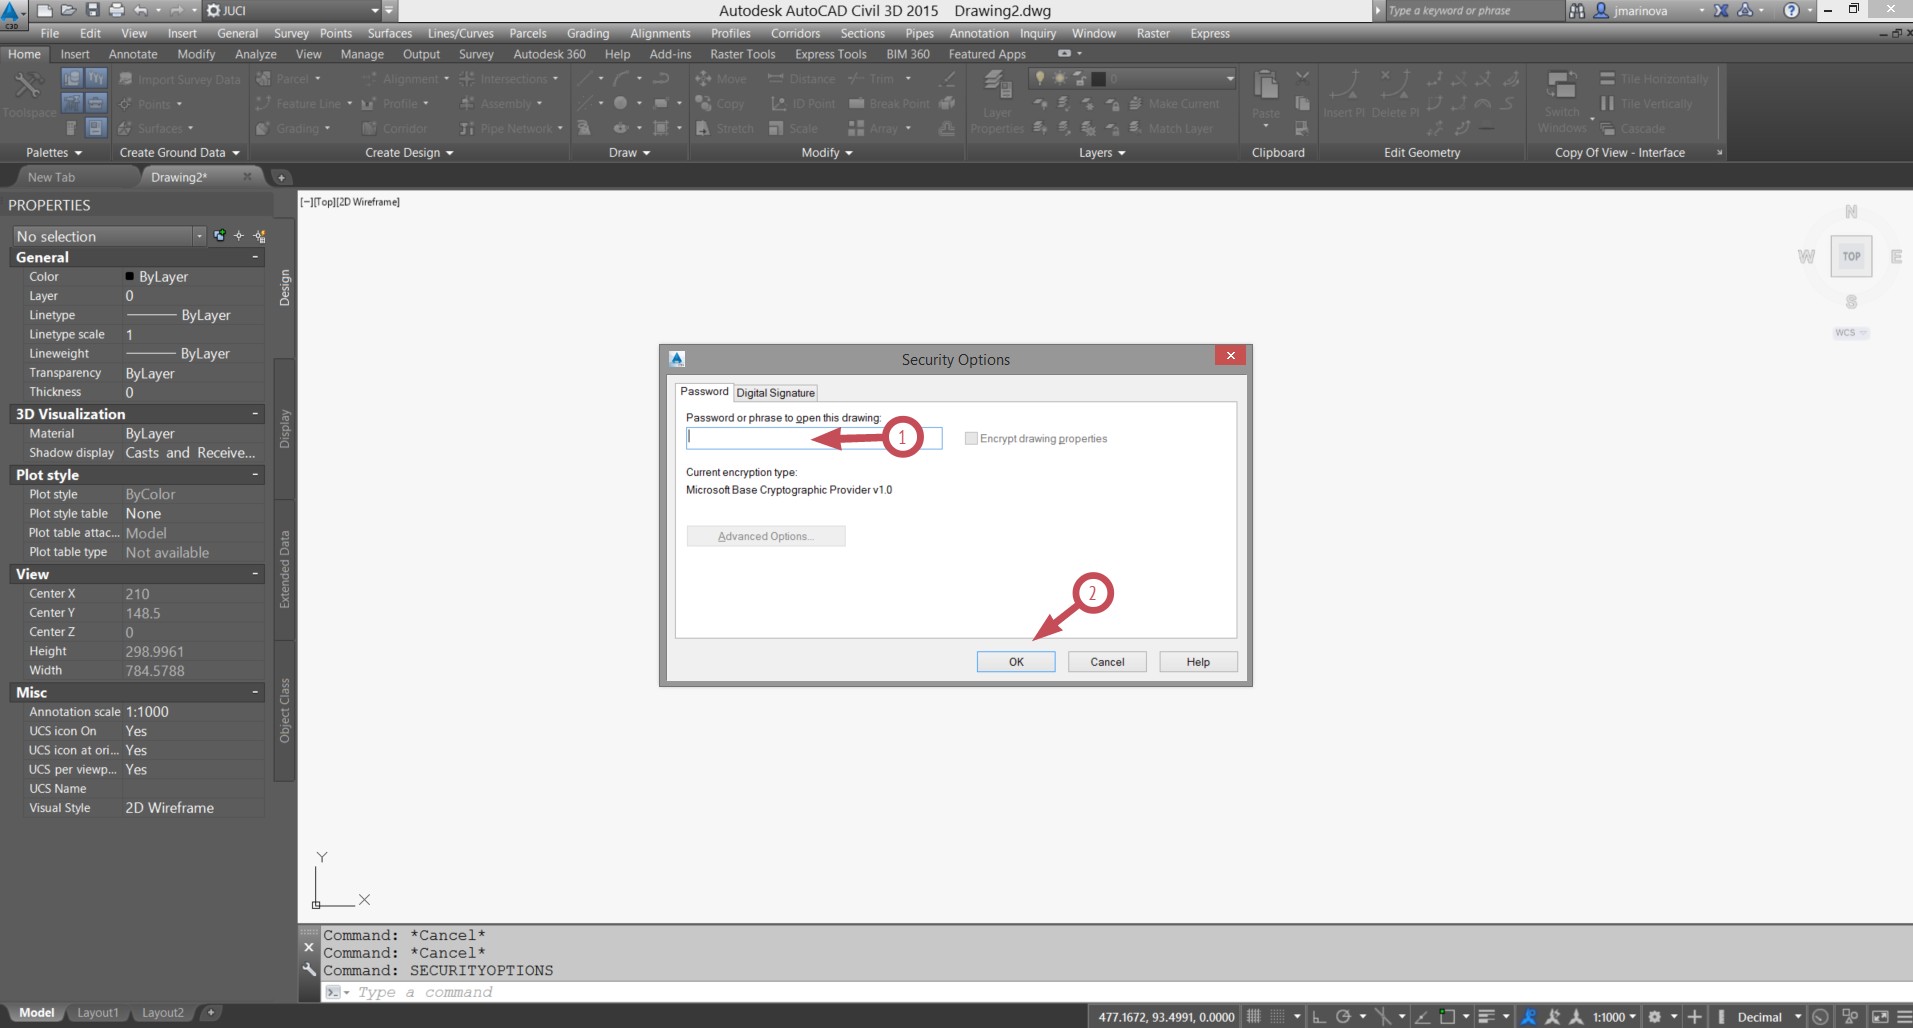Click the Open file icon in the quick access toolbar
The width and height of the screenshot is (1913, 1028).
(x=68, y=10)
